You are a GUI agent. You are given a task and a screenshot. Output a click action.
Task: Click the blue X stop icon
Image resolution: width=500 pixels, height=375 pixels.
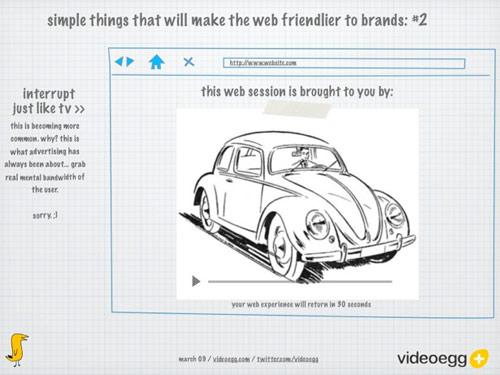(189, 62)
